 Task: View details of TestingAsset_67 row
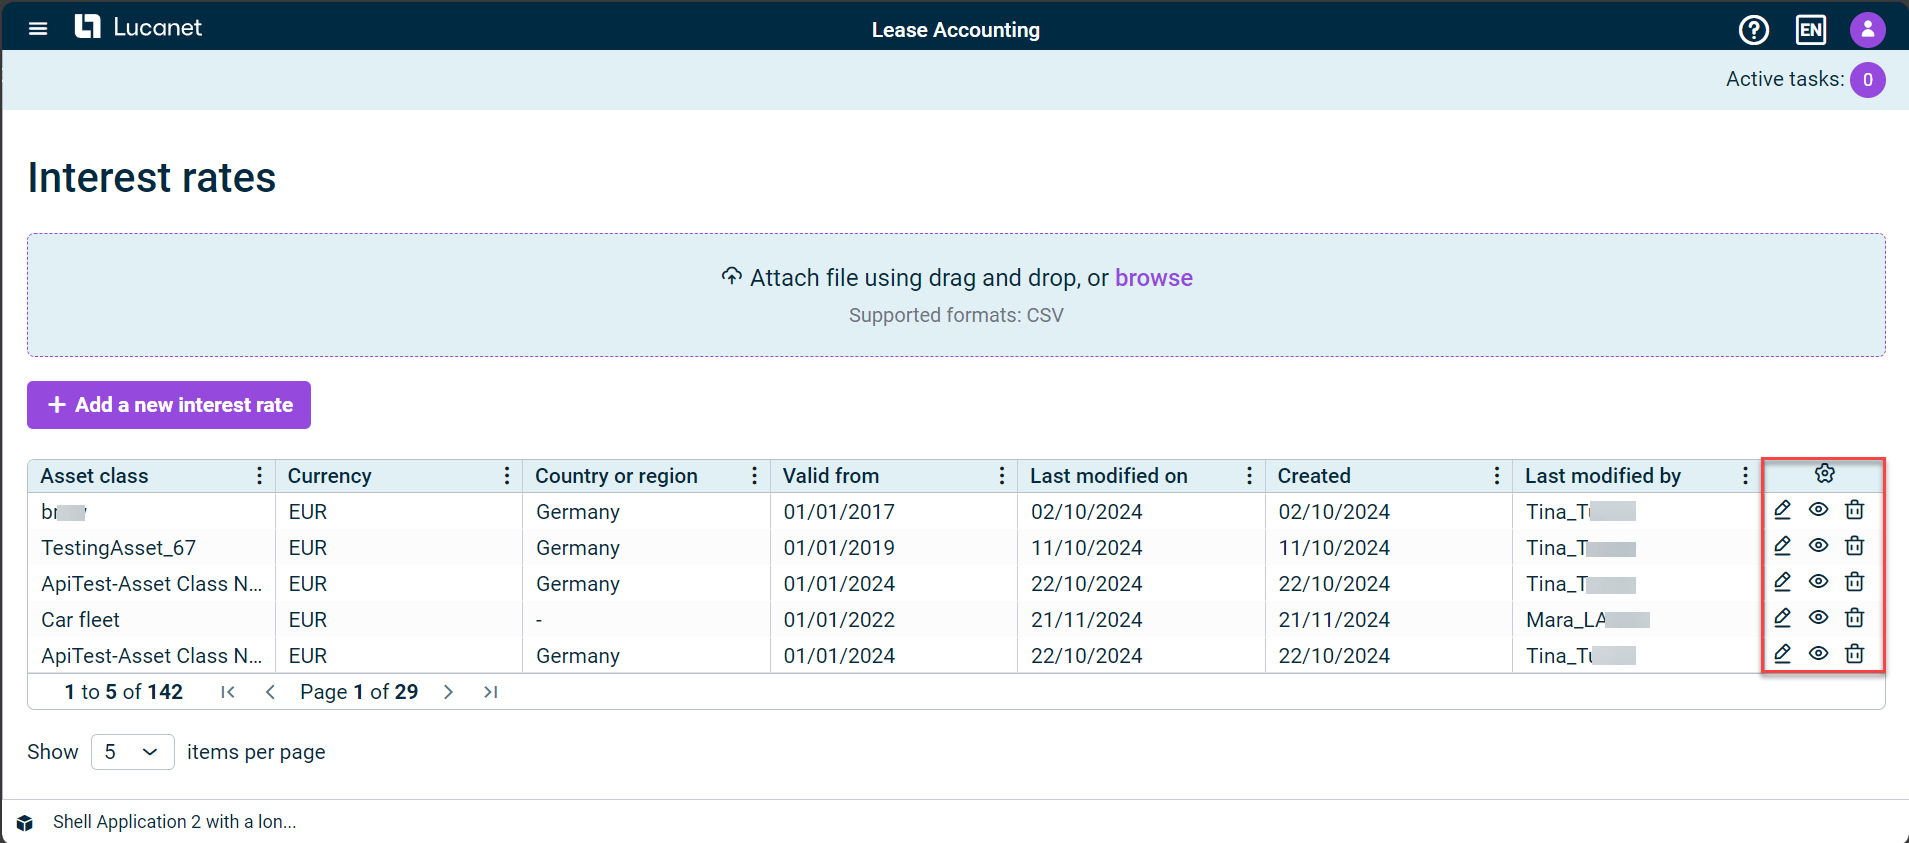click(1818, 546)
